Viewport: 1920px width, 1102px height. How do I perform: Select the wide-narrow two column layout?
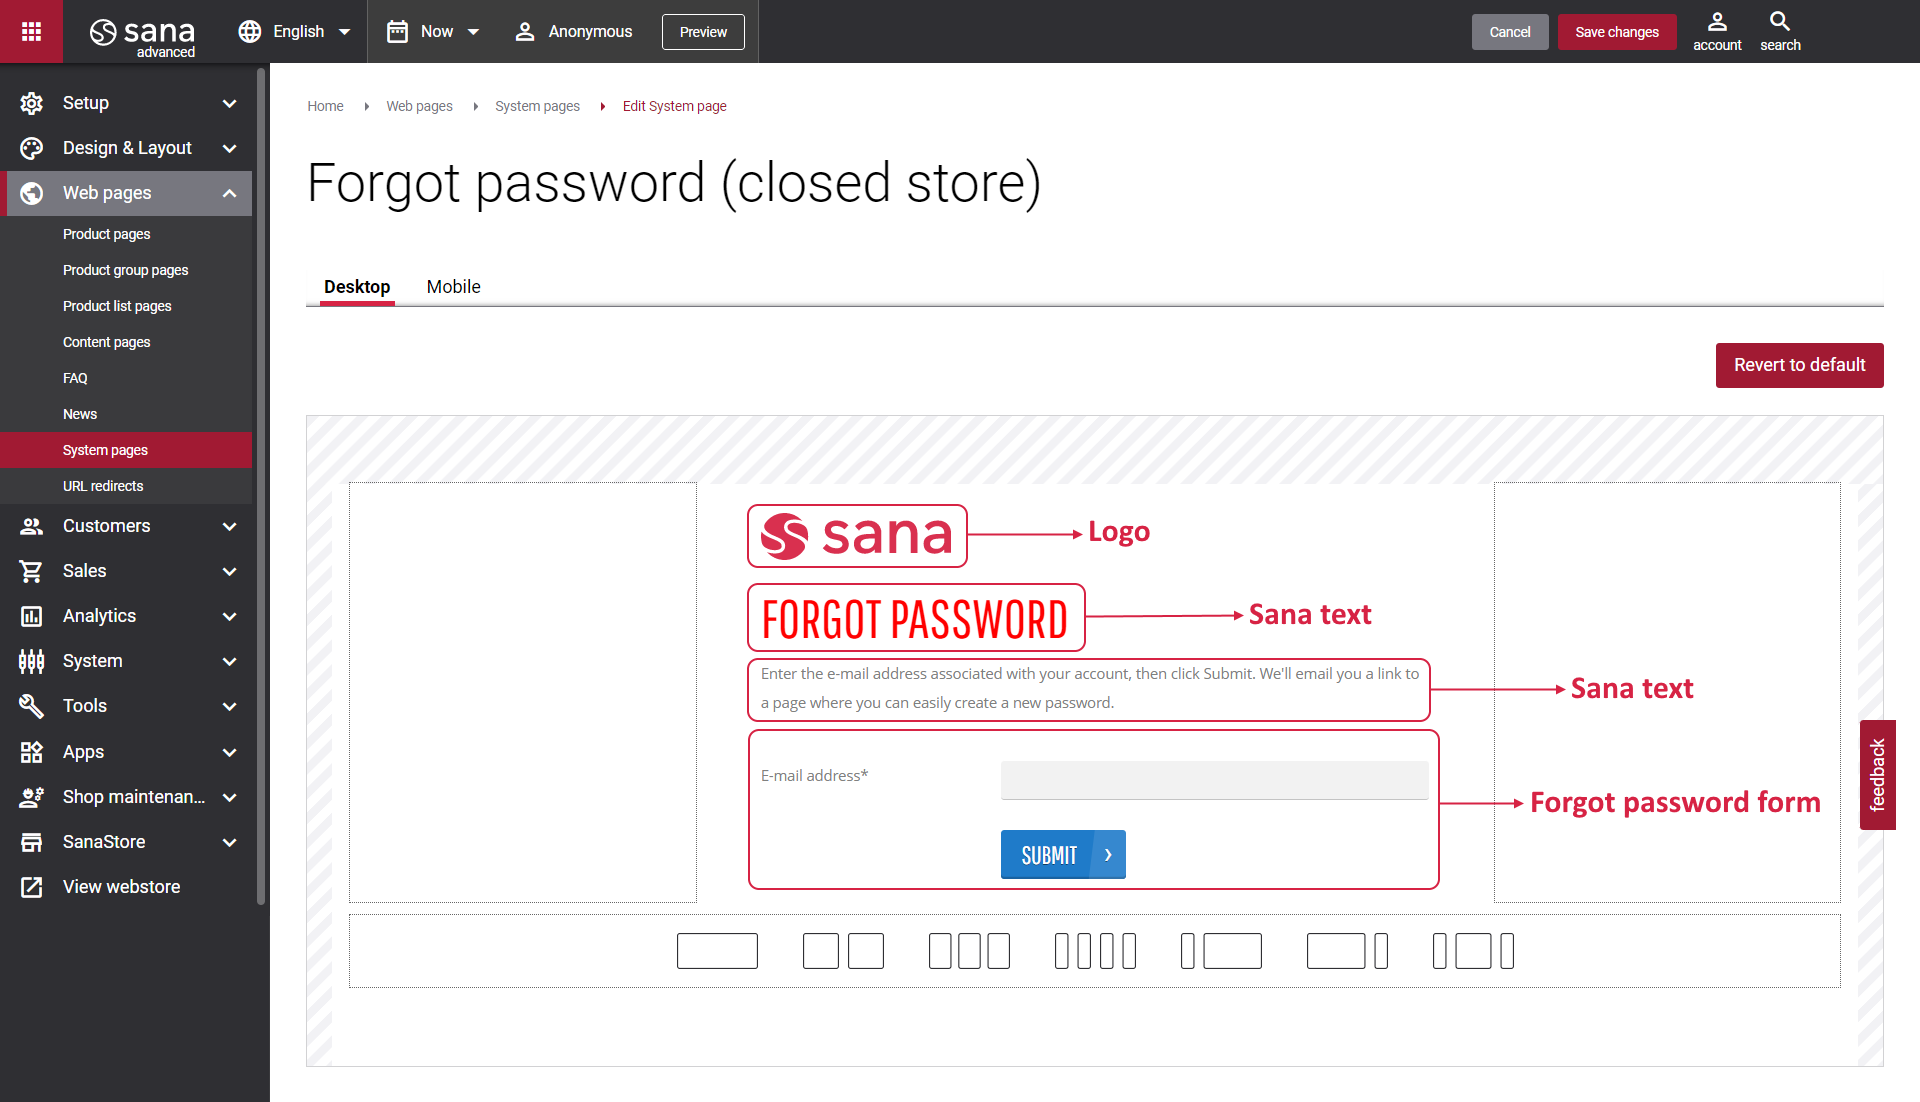pos(1347,951)
